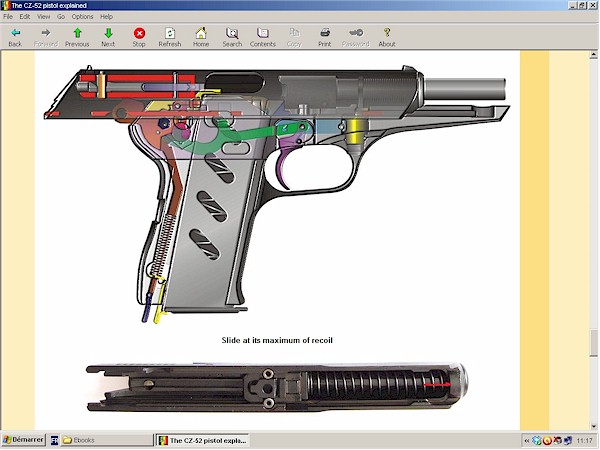Open the Options menu
This screenshot has width=600, height=450.
83,16
